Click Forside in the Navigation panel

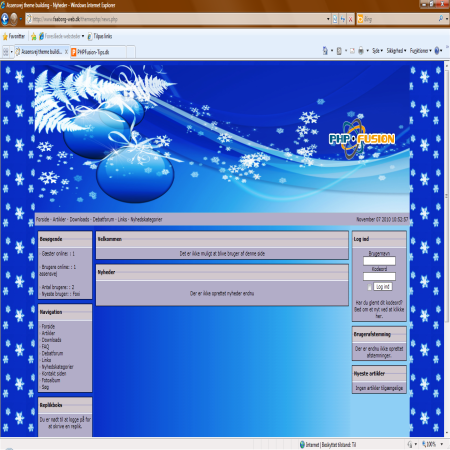[x=48, y=326]
